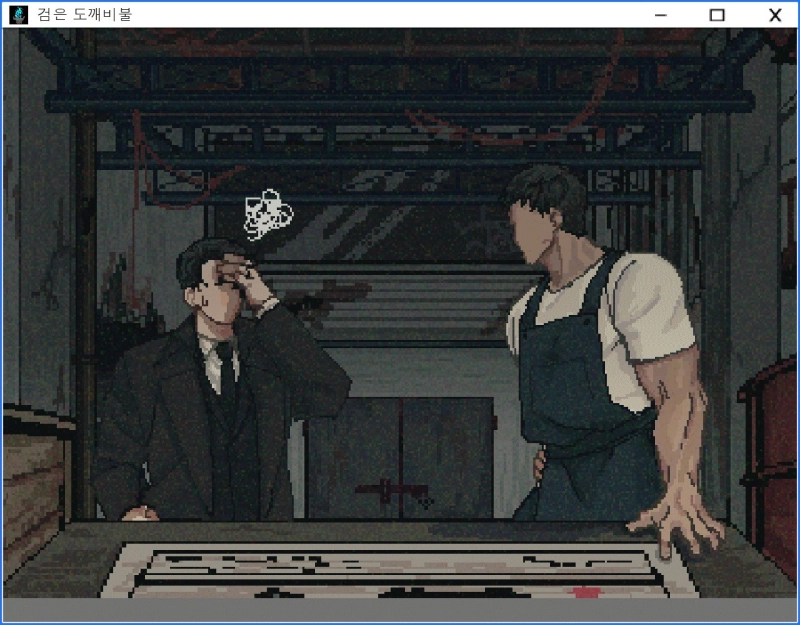800x625 pixels.
Task: Minimize the 검은 도깨비불 game window
Action: click(x=660, y=15)
